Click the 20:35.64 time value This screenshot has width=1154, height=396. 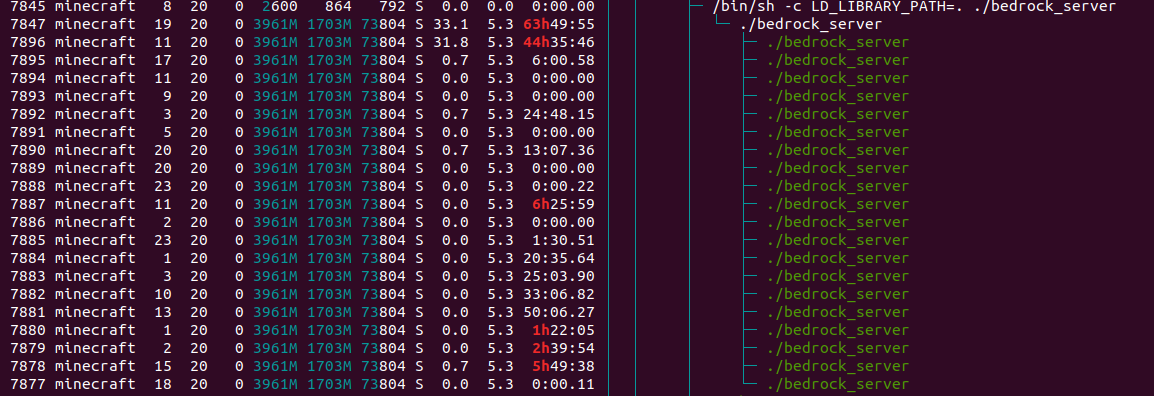[559, 258]
